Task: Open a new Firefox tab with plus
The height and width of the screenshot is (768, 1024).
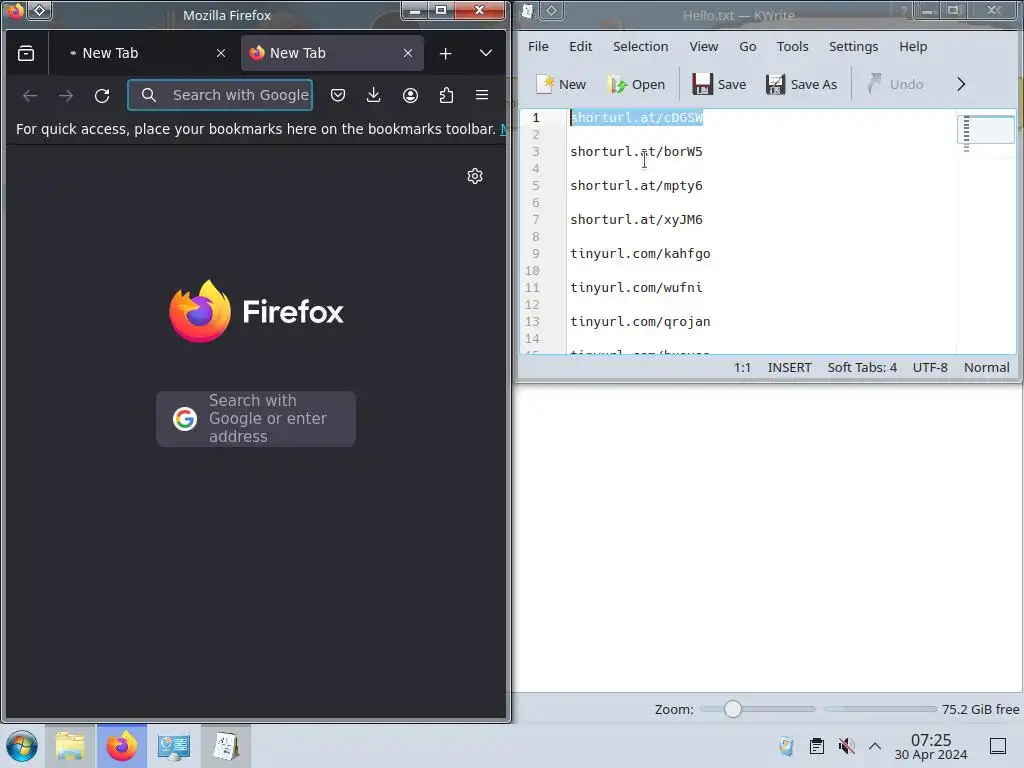Action: click(x=445, y=54)
